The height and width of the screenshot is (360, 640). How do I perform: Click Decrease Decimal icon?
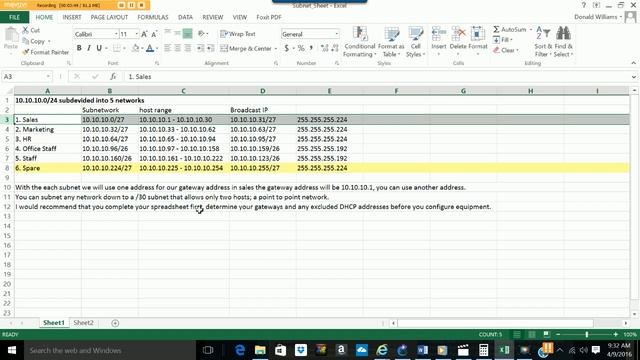coord(335,48)
